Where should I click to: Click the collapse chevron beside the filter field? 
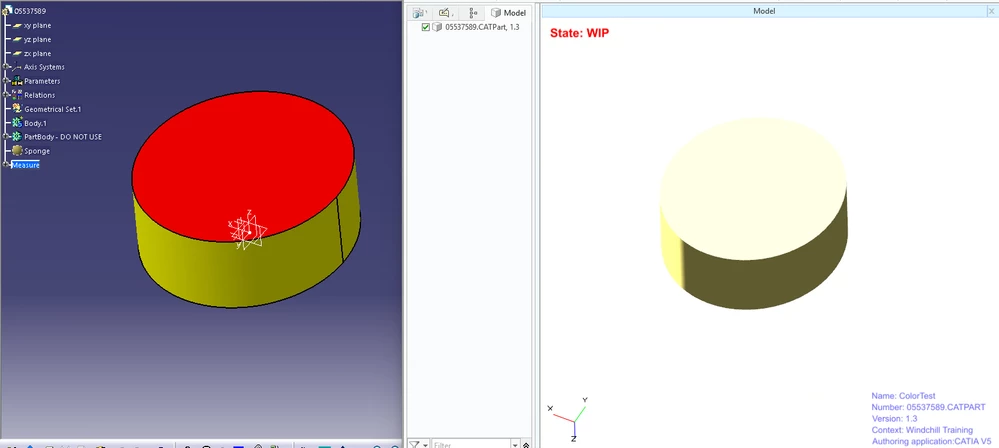pyautogui.click(x=526, y=444)
